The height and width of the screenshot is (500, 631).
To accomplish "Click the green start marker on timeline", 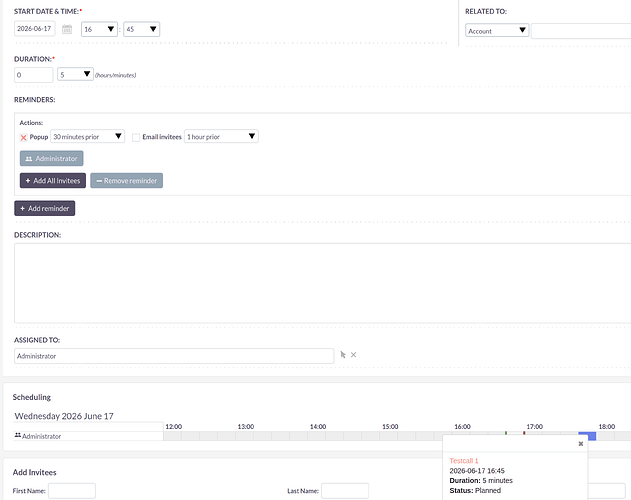I will click(506, 433).
